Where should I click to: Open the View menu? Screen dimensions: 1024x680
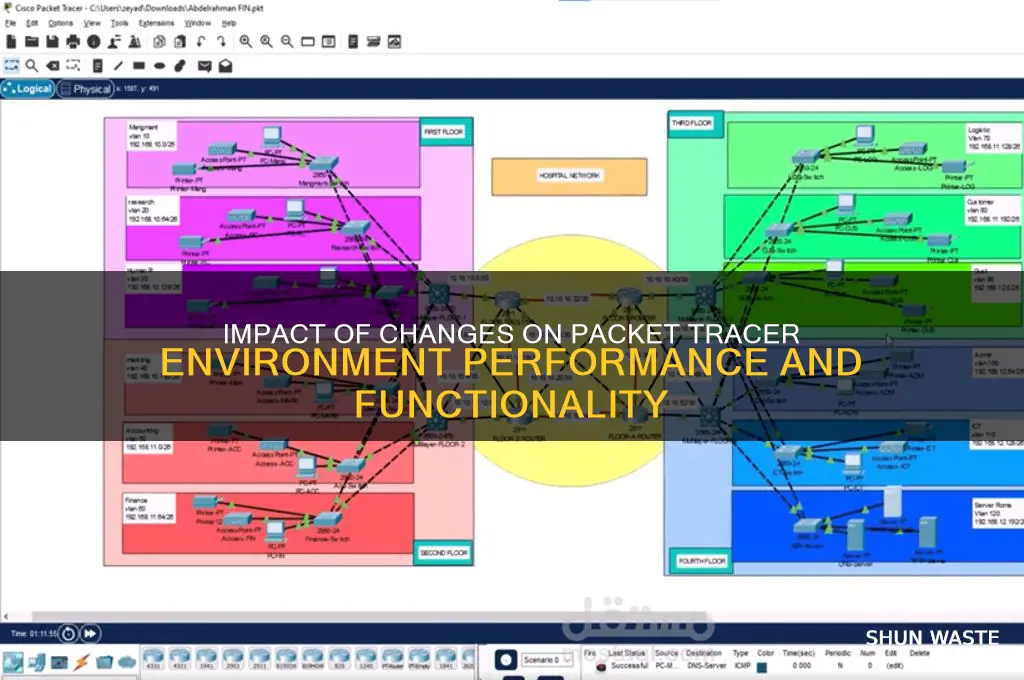(92, 23)
